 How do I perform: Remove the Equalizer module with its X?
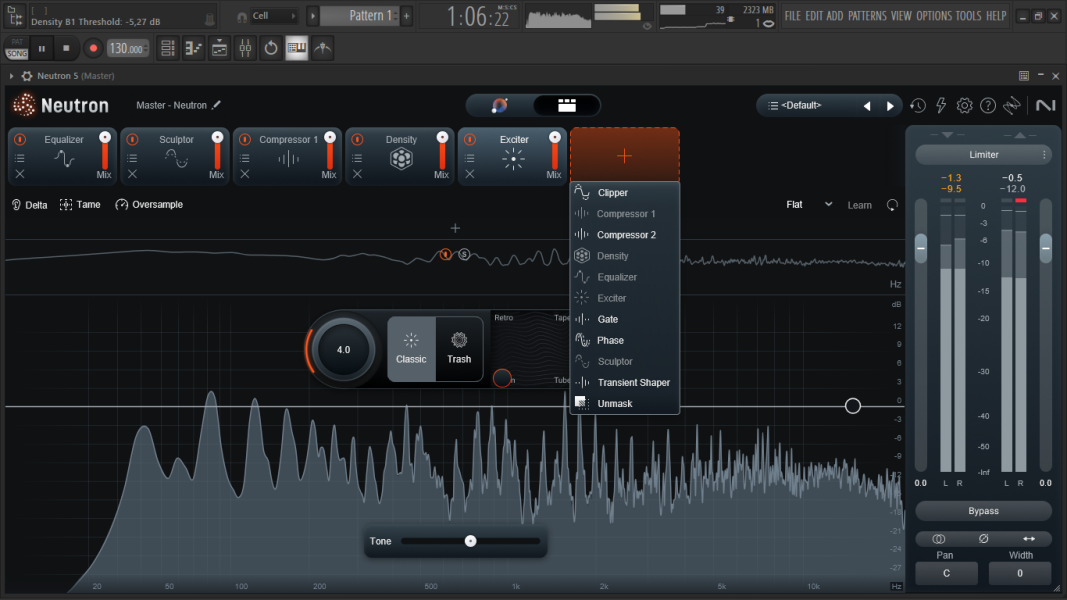point(20,174)
